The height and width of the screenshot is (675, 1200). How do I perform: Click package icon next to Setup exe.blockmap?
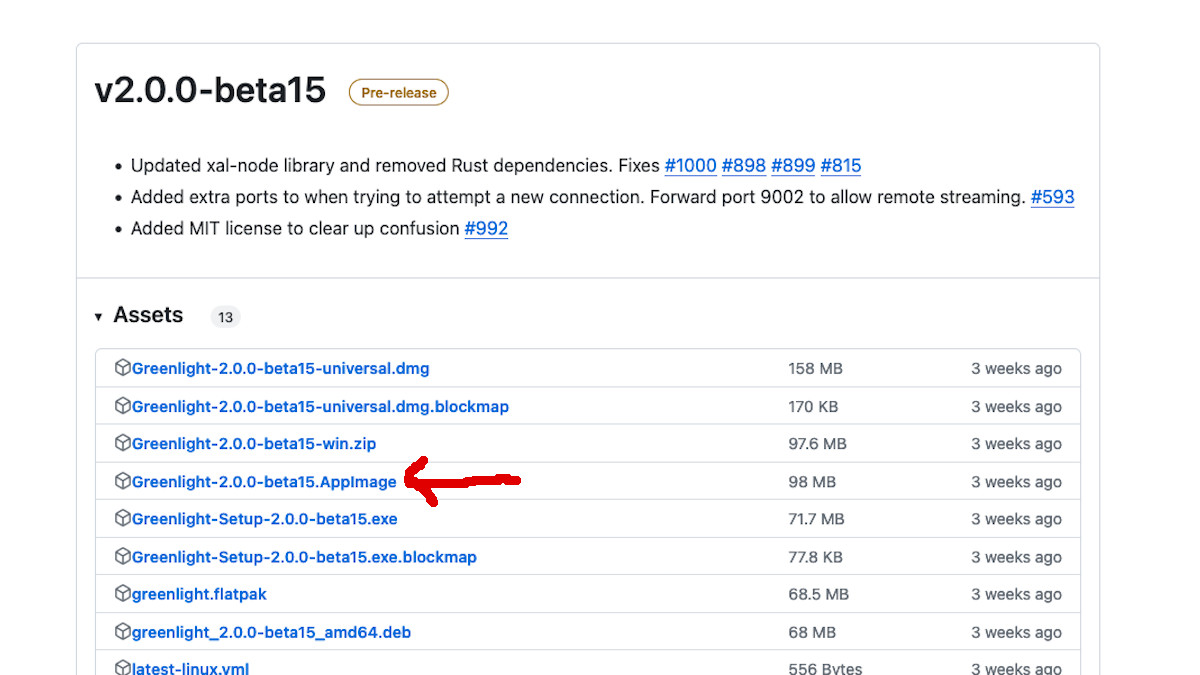pyautogui.click(x=123, y=556)
